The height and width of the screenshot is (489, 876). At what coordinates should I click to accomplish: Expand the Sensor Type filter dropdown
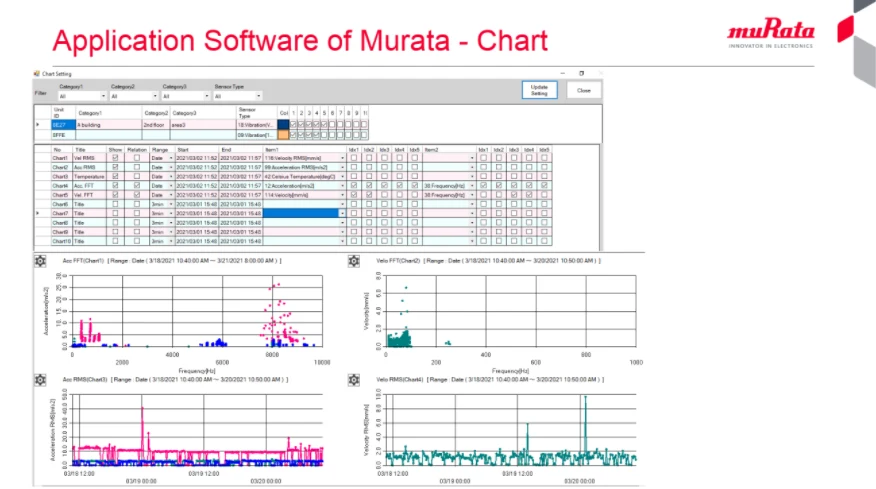[258, 96]
